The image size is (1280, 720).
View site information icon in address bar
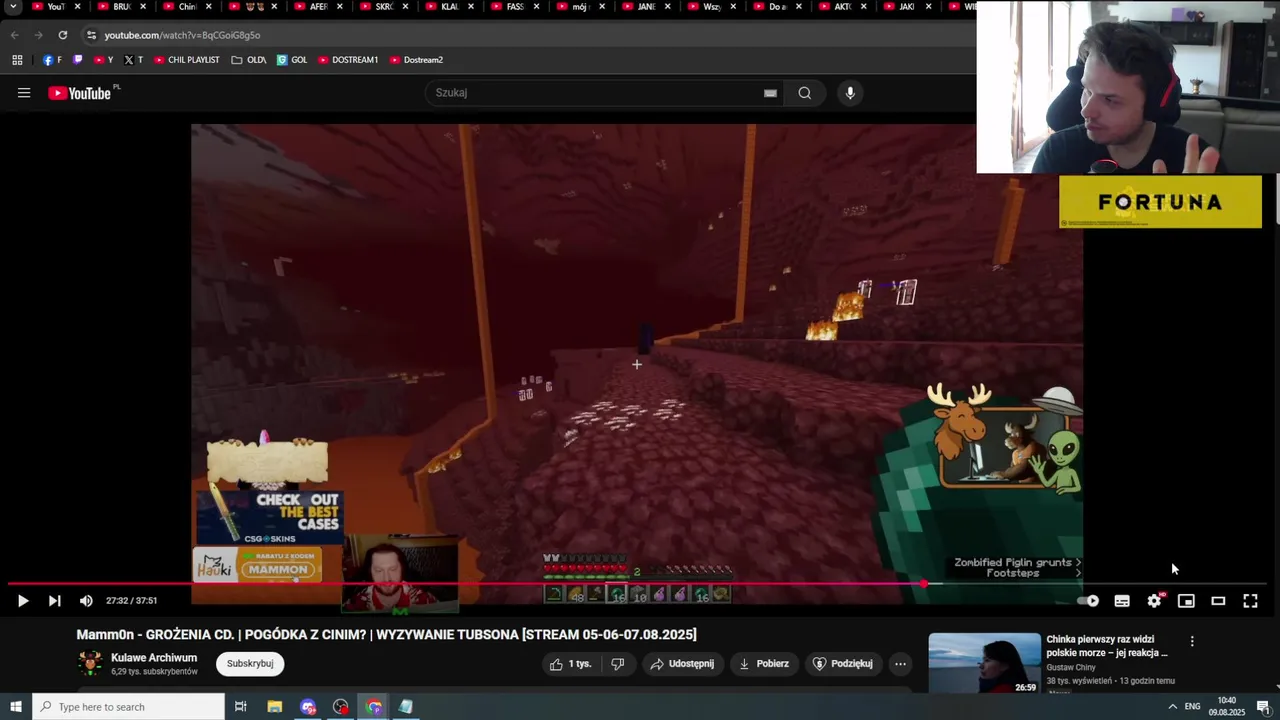click(x=91, y=35)
